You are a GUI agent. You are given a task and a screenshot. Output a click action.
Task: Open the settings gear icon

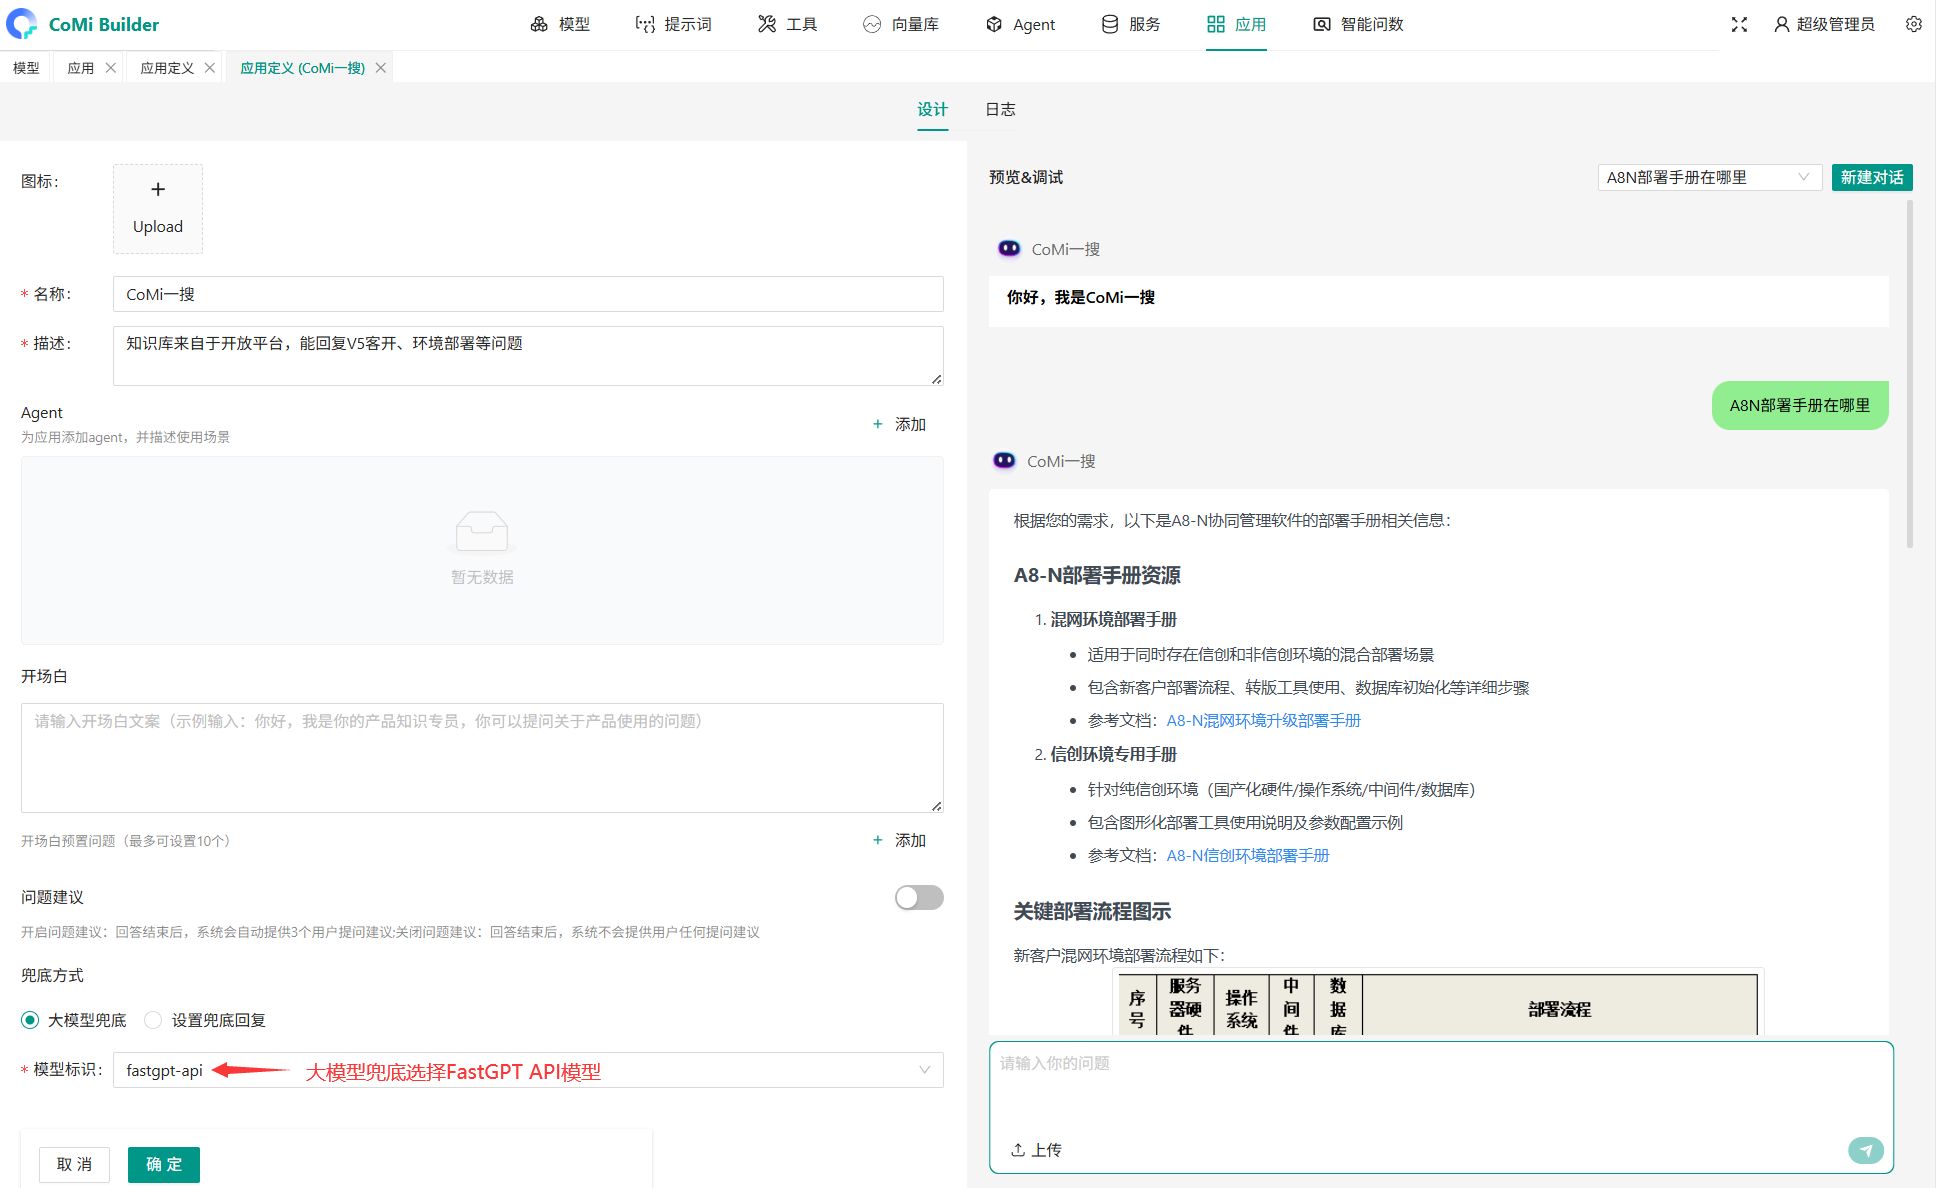click(x=1913, y=24)
